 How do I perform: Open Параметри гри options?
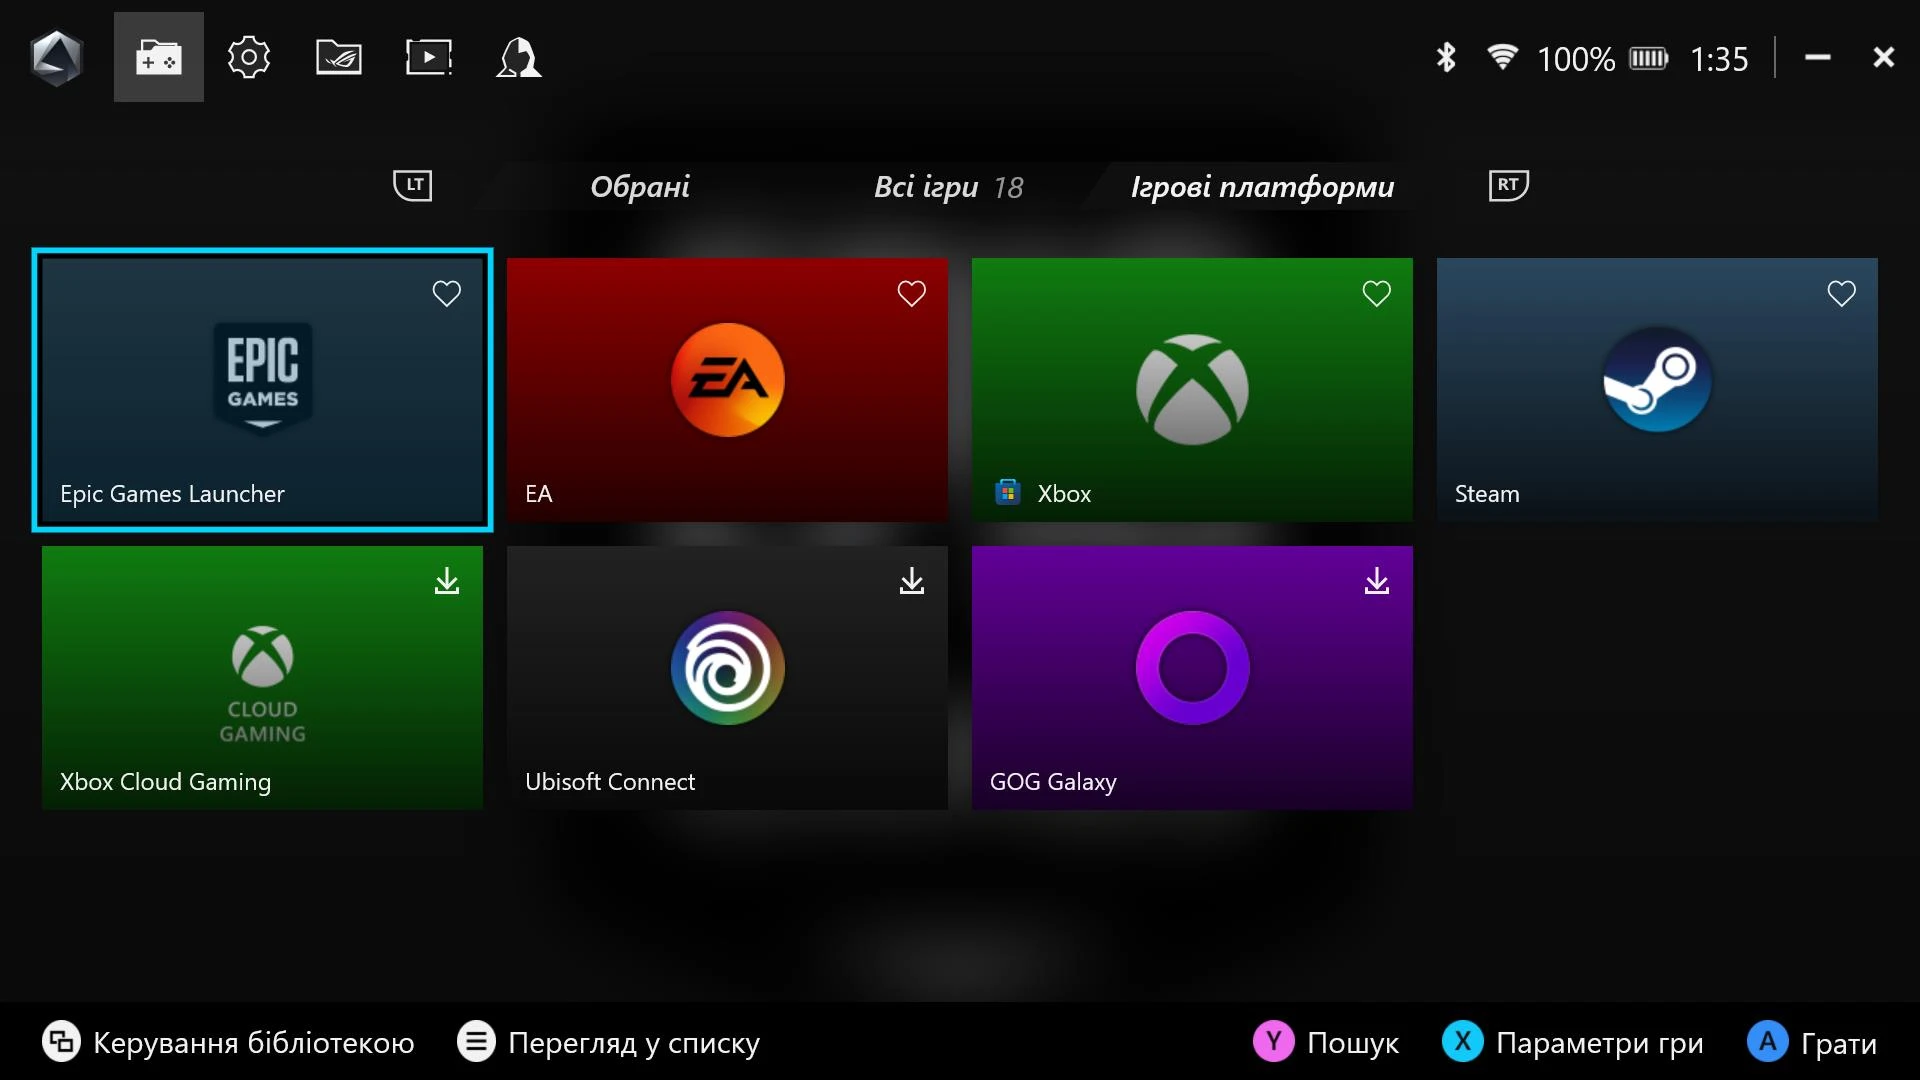[1573, 1042]
